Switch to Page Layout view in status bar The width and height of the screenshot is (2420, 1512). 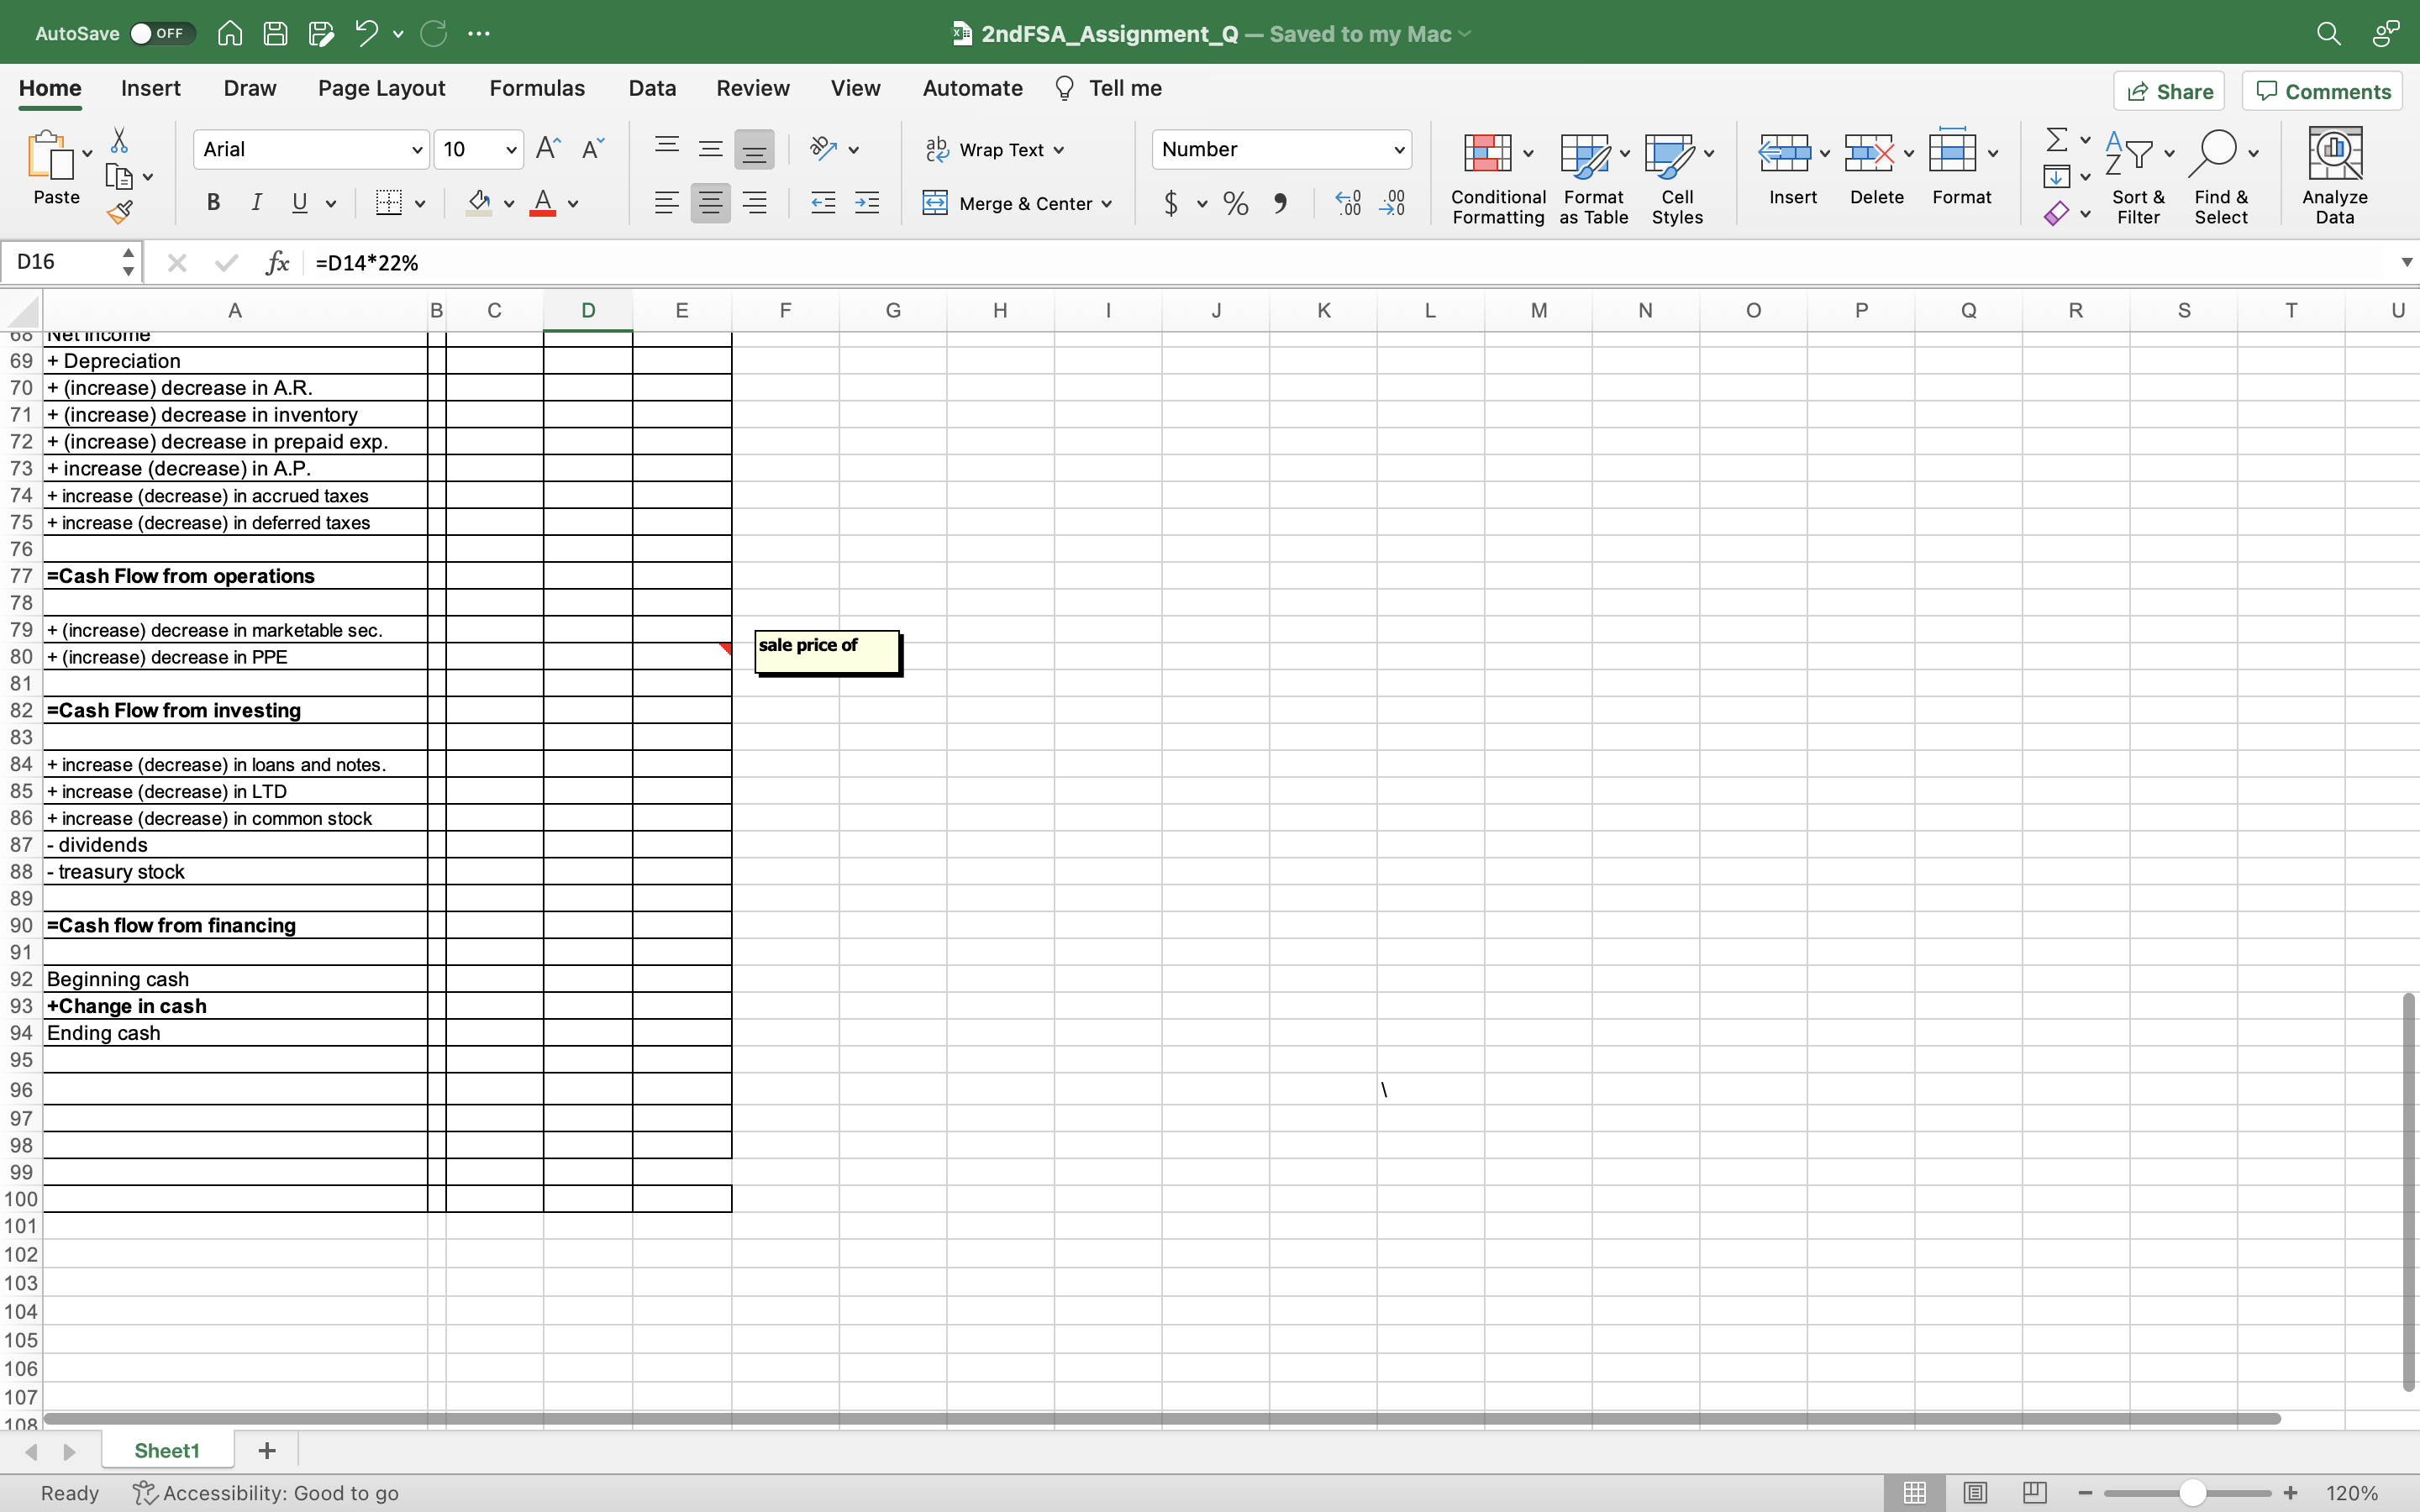click(1974, 1492)
